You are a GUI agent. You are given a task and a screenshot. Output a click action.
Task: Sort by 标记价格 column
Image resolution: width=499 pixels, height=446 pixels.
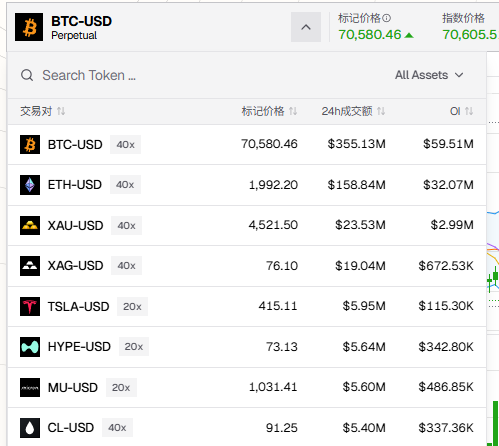269,111
